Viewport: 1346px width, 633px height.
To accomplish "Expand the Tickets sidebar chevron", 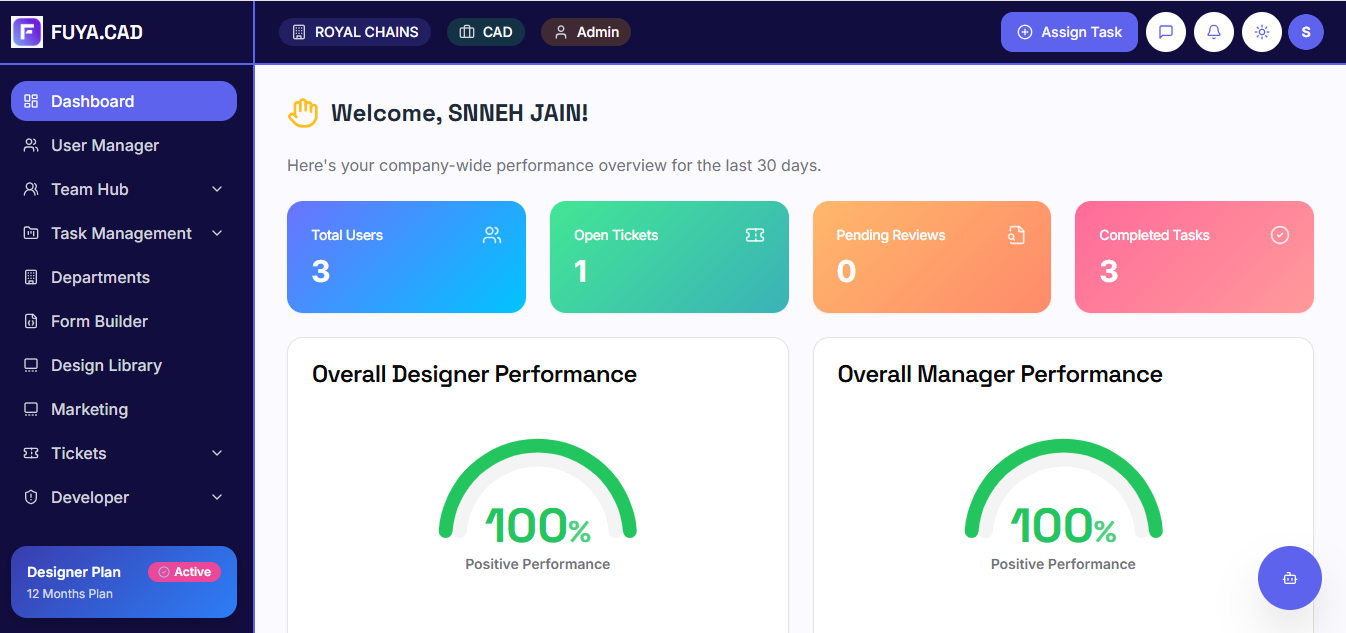I will pyautogui.click(x=217, y=453).
